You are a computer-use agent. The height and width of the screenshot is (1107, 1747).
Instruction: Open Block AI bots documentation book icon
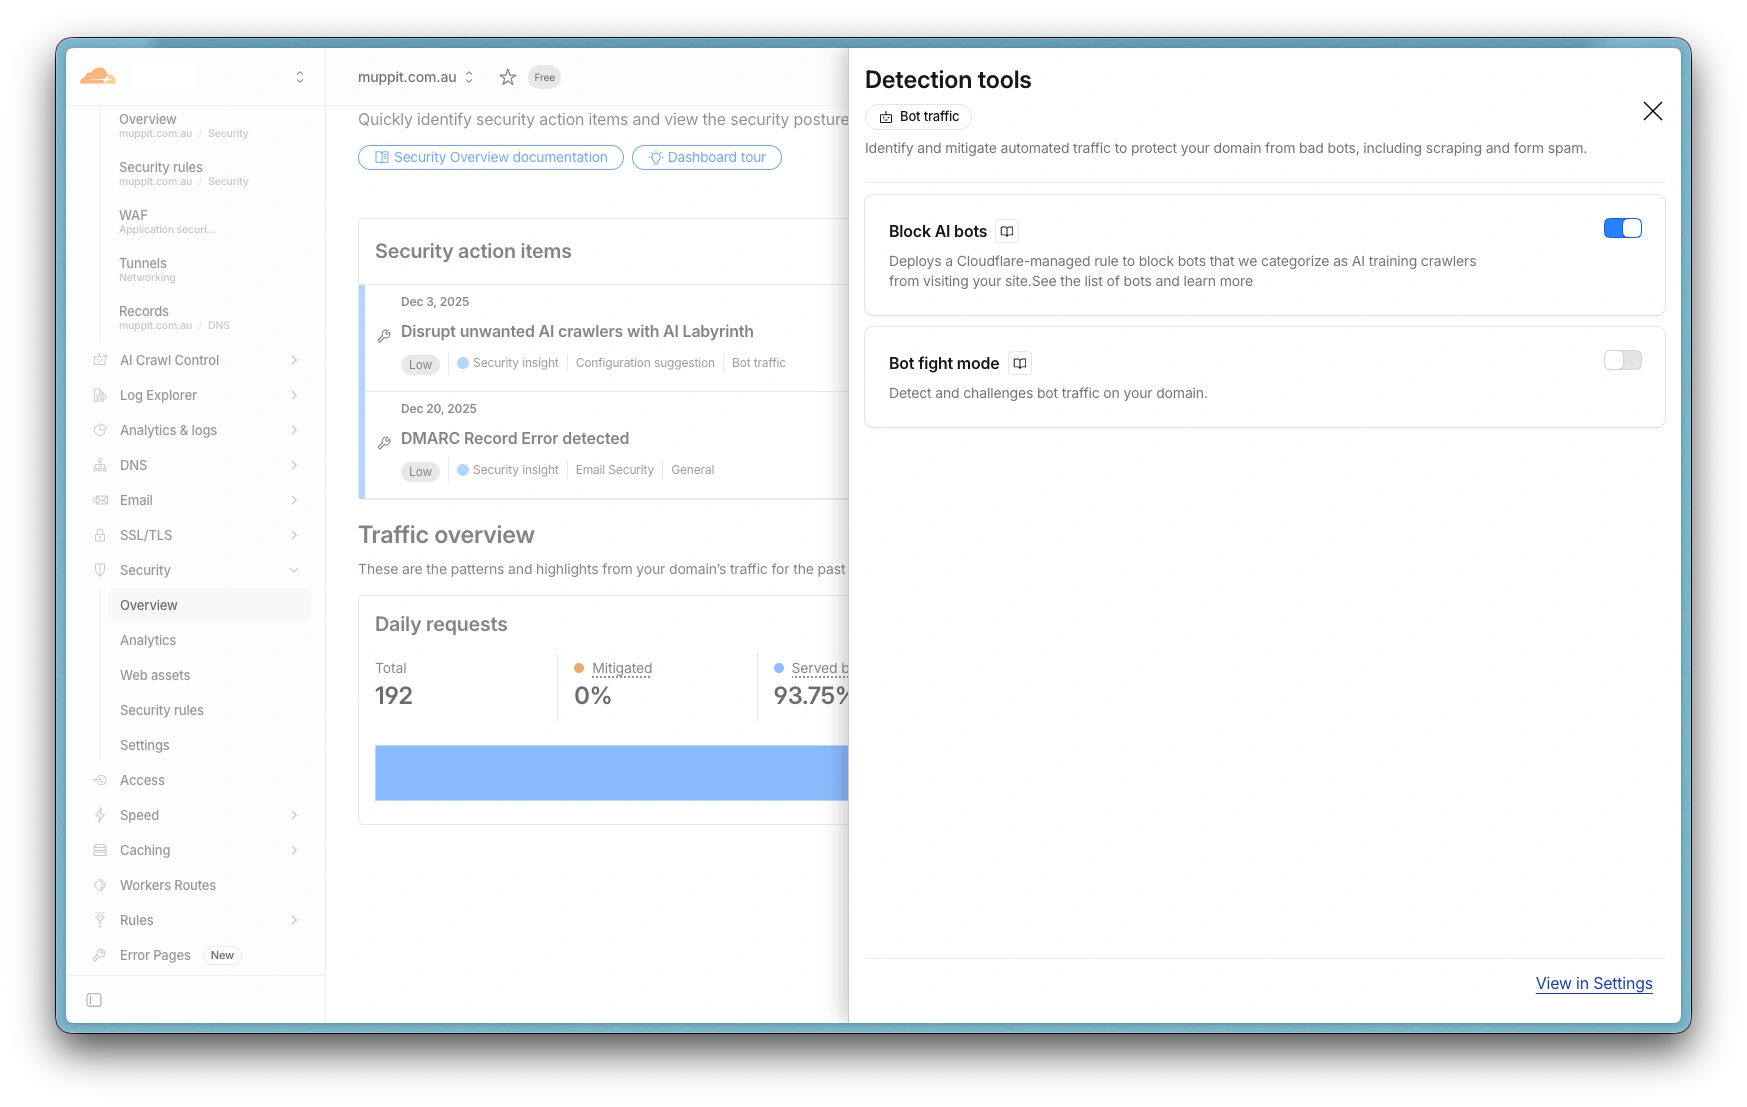1007,232
